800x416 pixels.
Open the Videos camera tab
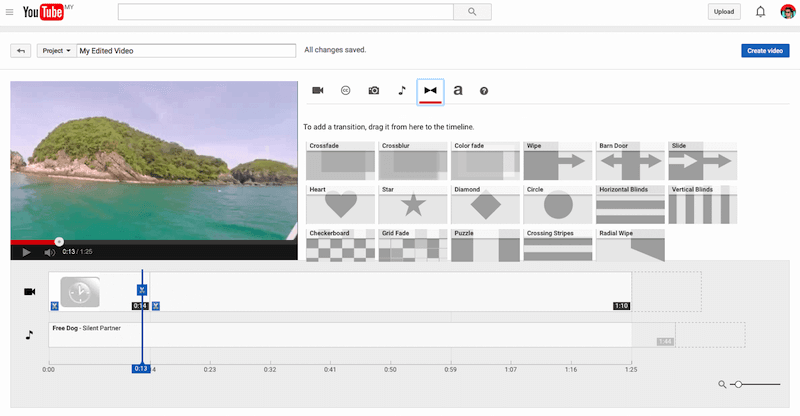click(x=318, y=90)
